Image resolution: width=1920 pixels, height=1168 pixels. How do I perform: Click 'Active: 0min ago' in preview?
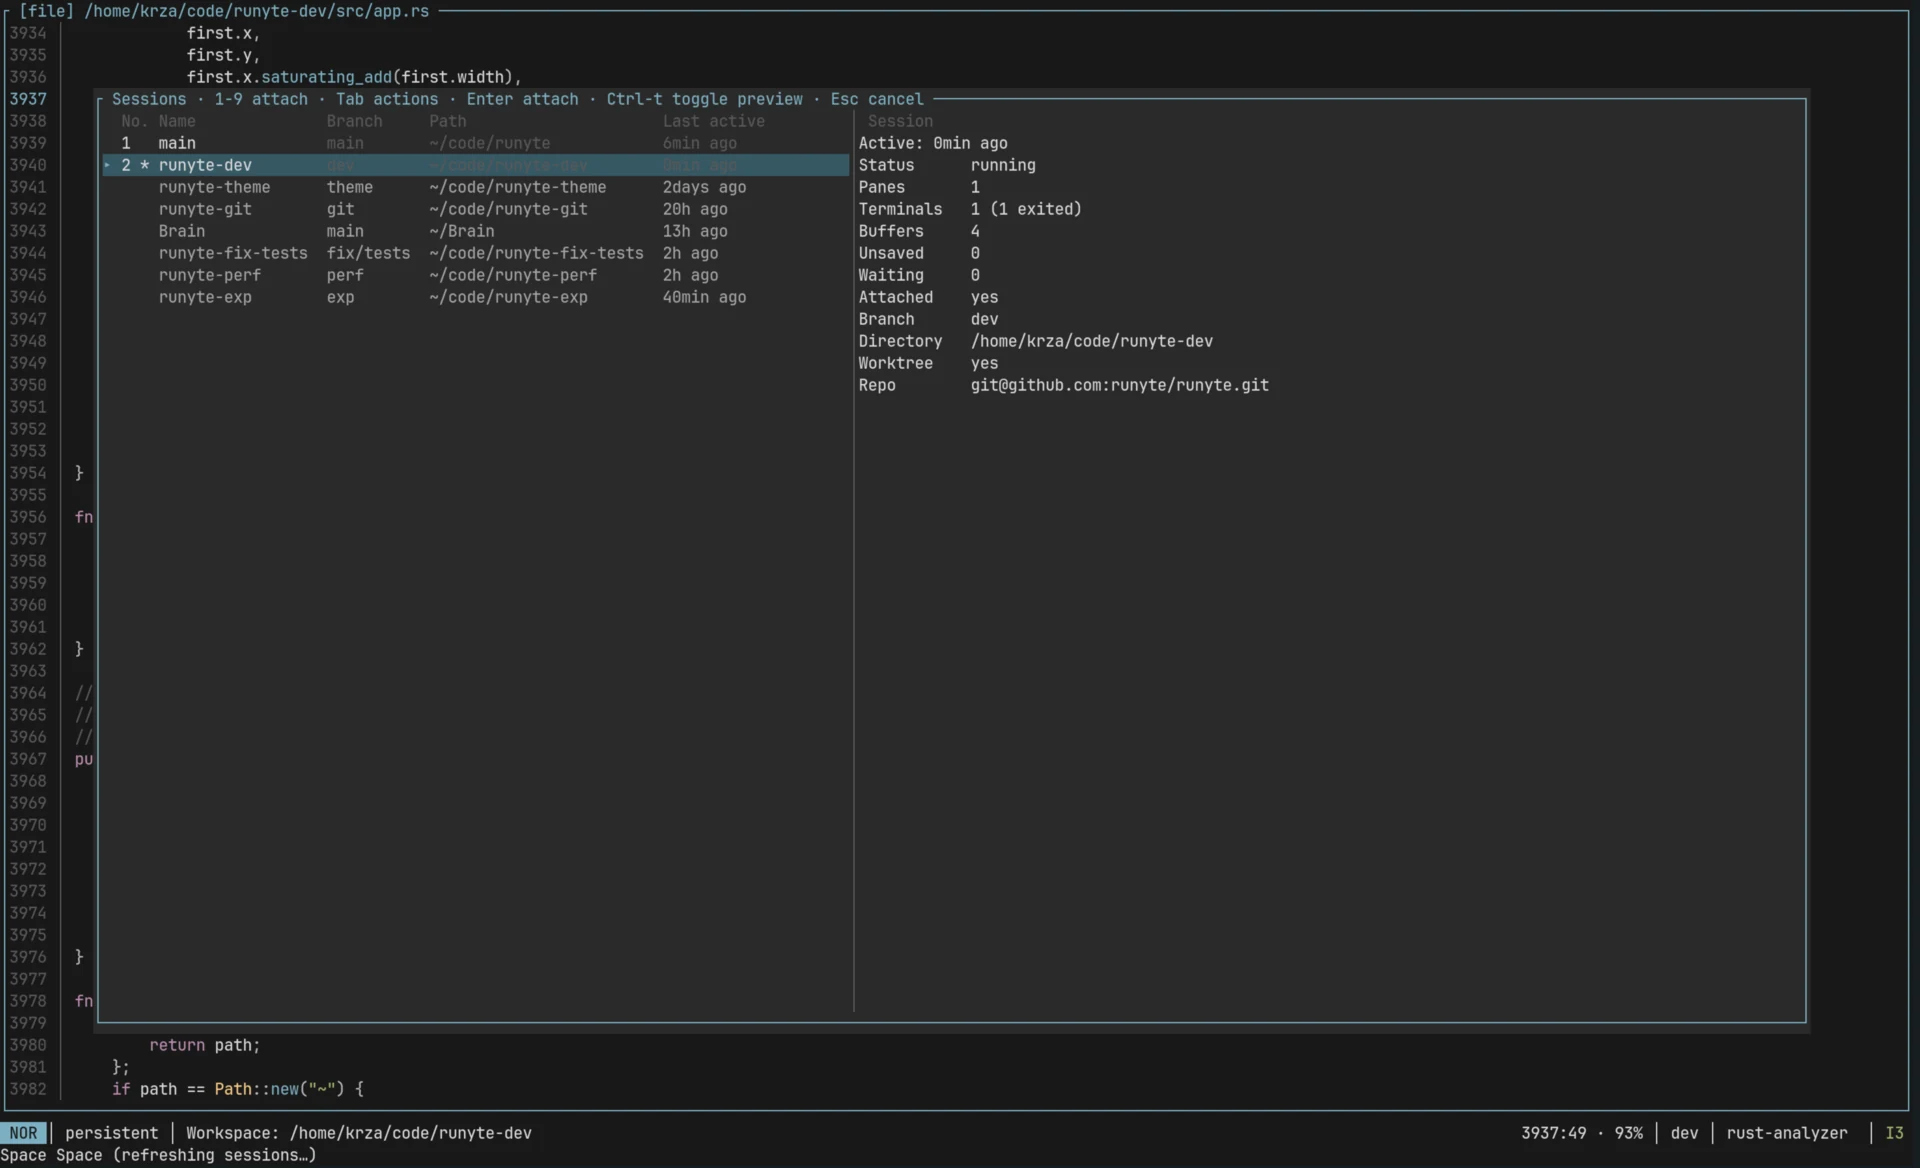pos(933,143)
